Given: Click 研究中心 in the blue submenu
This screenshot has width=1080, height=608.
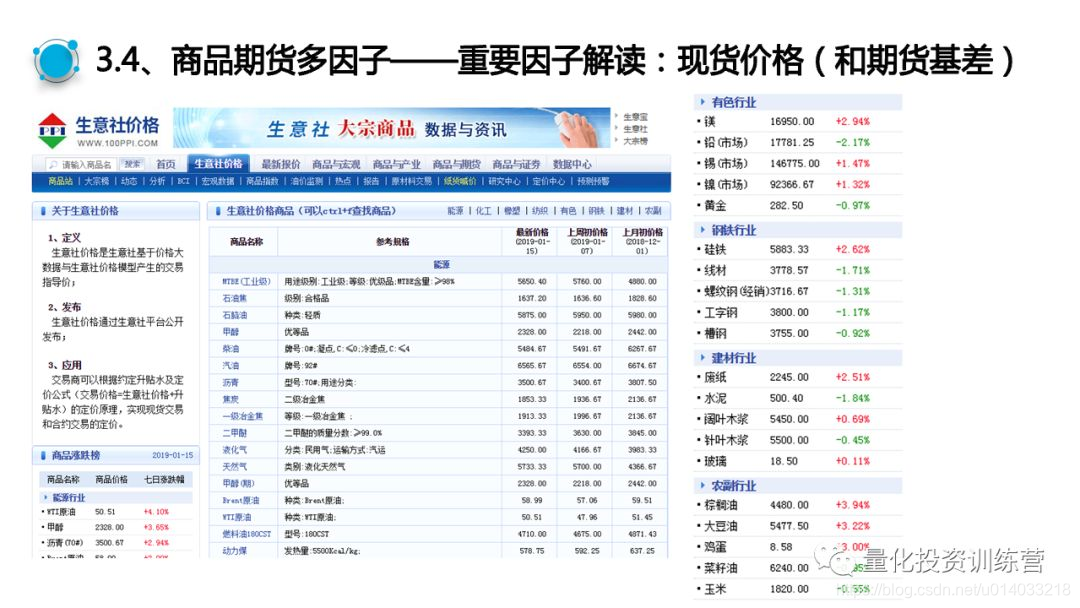Looking at the screenshot, I should pyautogui.click(x=504, y=181).
